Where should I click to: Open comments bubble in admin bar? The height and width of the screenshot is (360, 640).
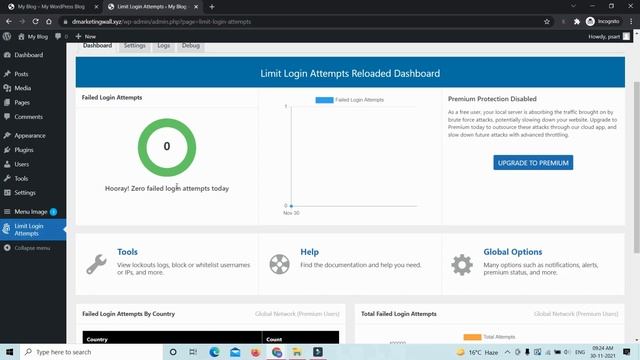(x=61, y=36)
